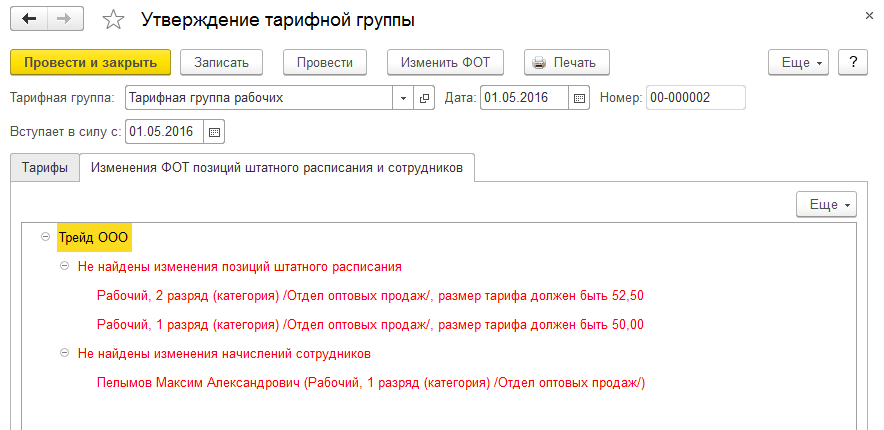Add this document to favorites with the star
Image resolution: width=884 pixels, height=430 pixels.
tap(114, 20)
